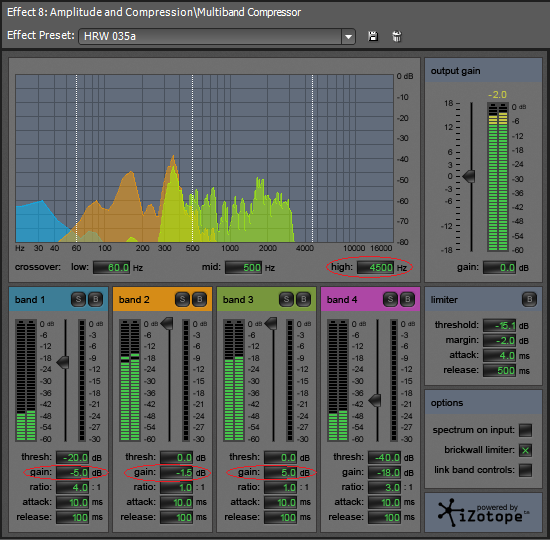Viewport: 550px width, 540px height.
Task: Click band 3 thresh field
Action: (281, 458)
